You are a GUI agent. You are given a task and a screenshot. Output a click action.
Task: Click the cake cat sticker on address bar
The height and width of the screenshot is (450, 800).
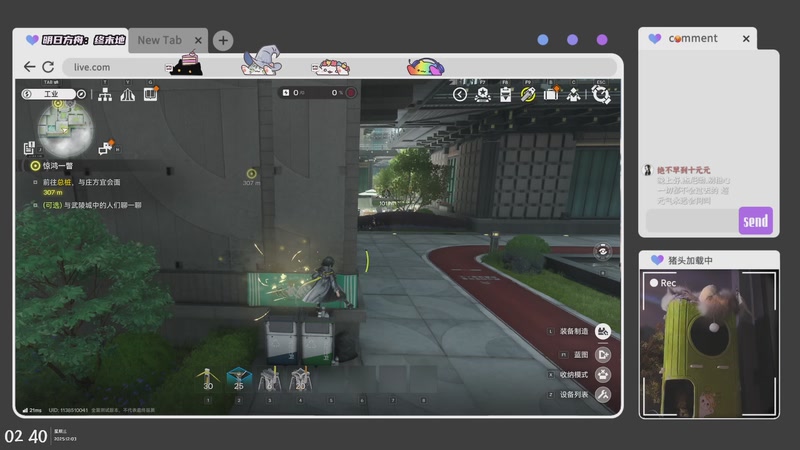point(184,64)
